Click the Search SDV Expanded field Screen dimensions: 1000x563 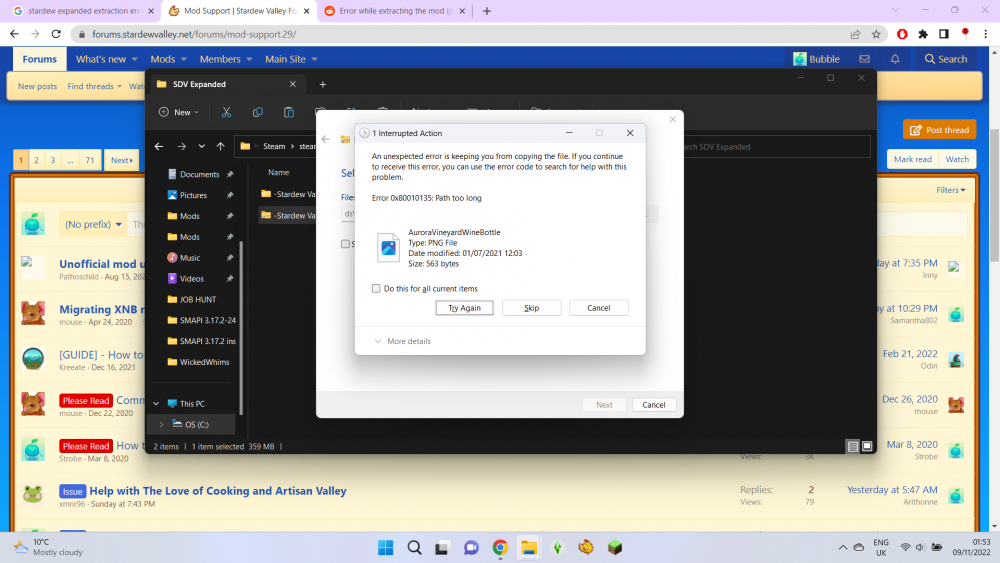(x=770, y=147)
